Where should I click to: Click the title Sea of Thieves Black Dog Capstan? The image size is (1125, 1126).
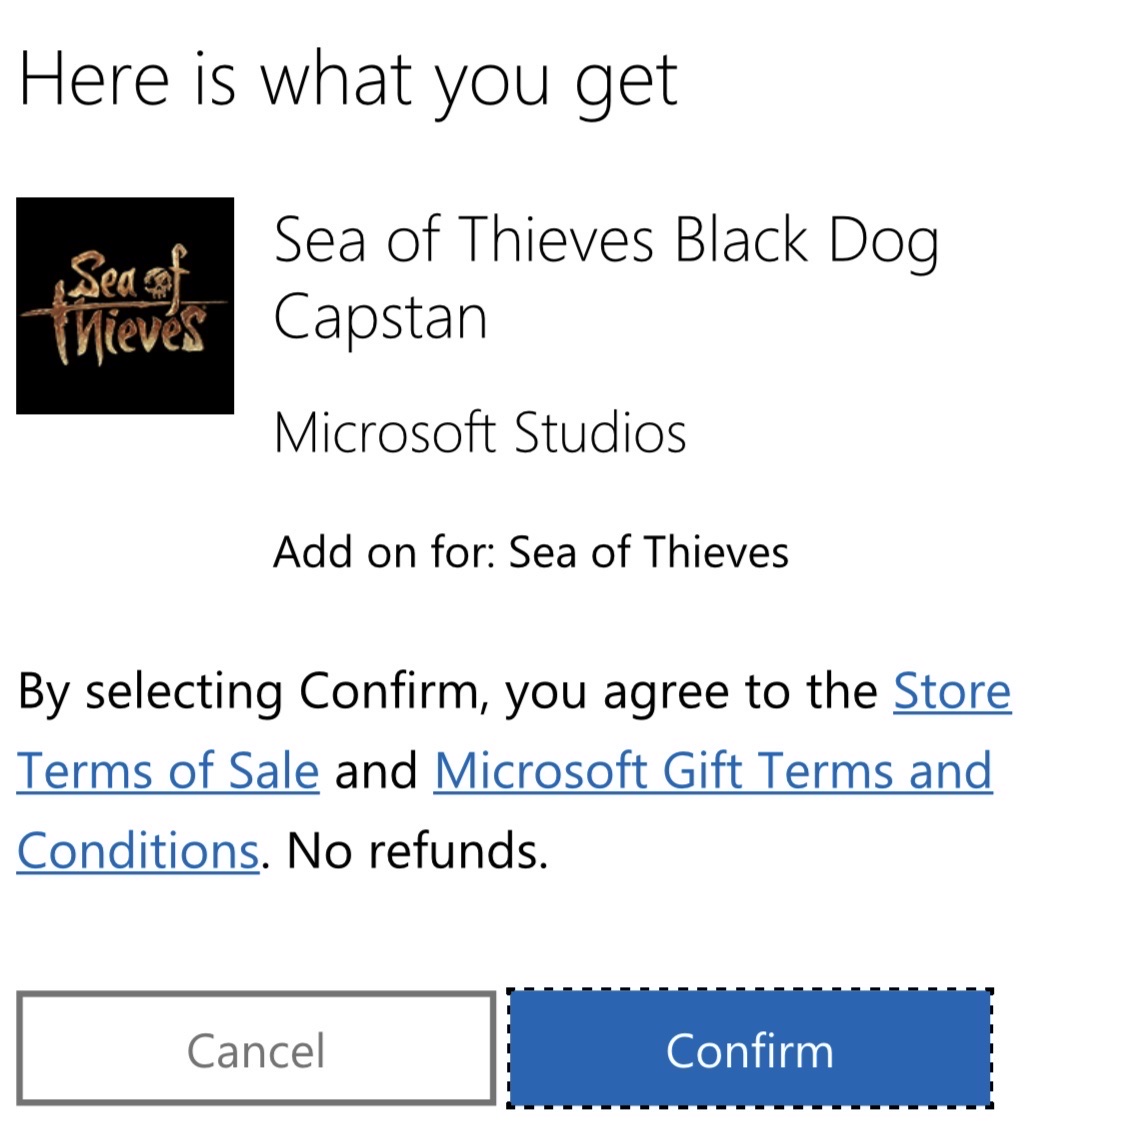[607, 278]
